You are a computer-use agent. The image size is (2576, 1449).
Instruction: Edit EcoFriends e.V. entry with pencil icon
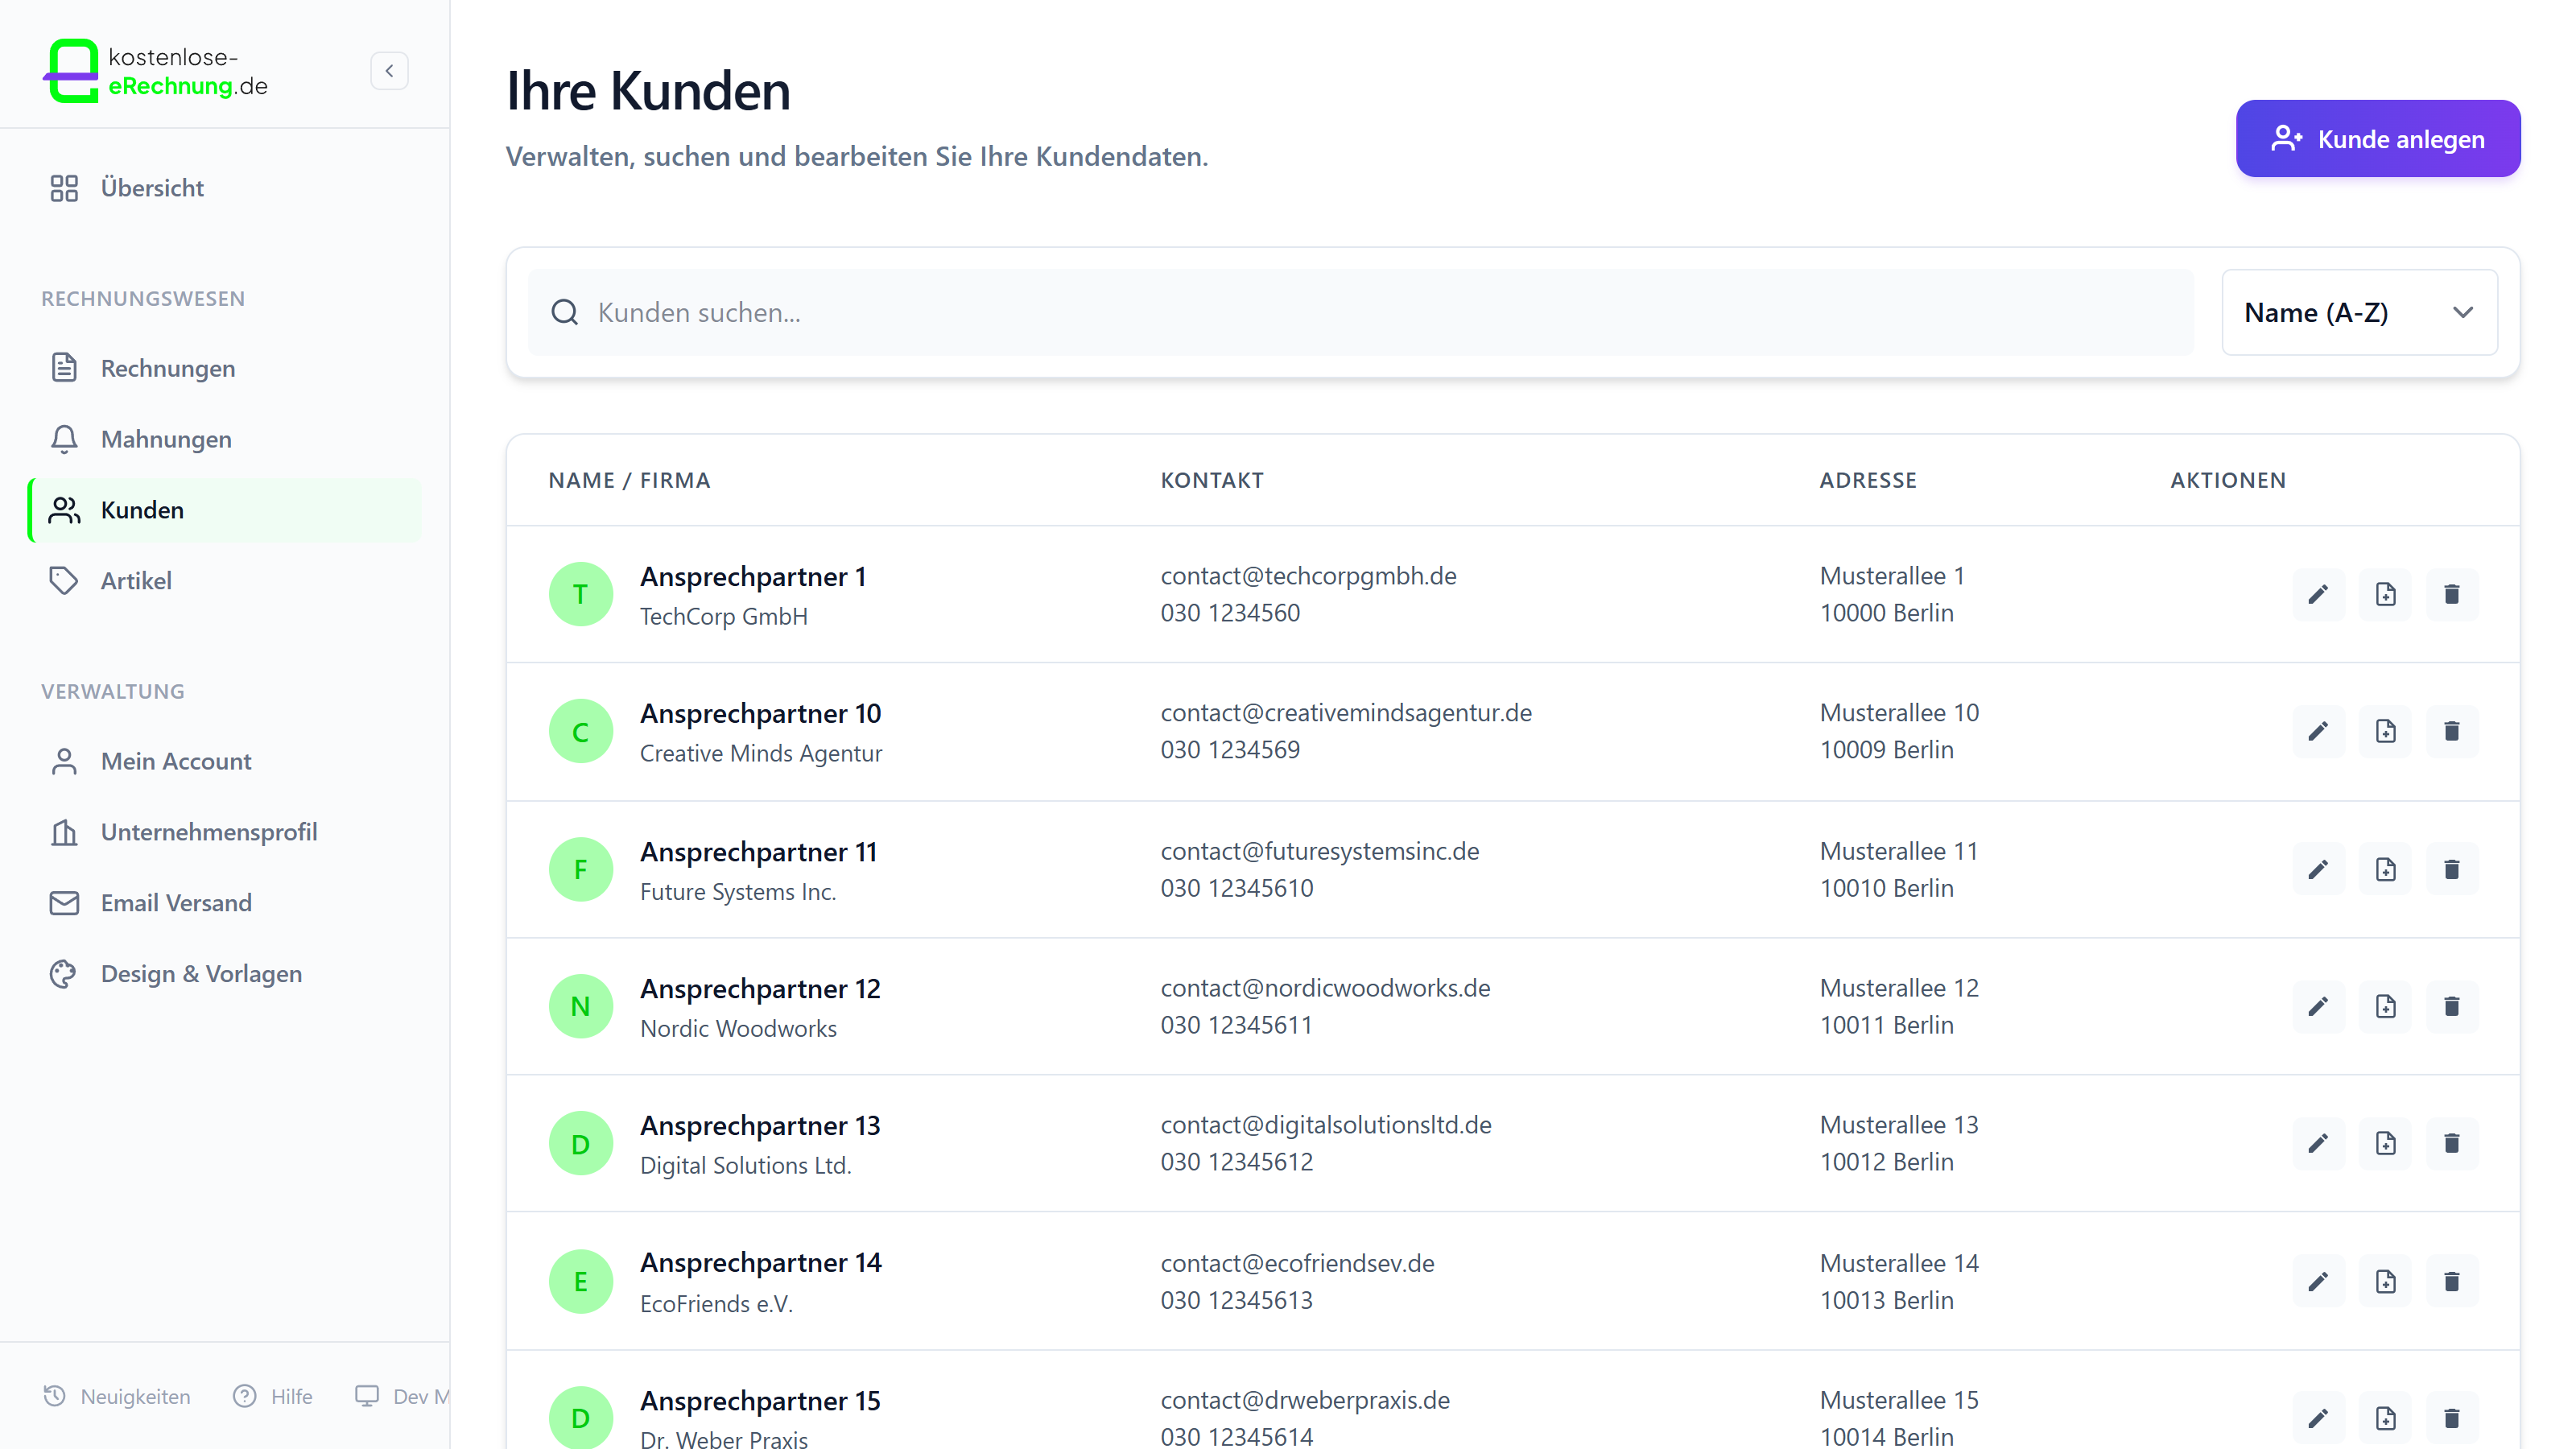coord(2319,1281)
